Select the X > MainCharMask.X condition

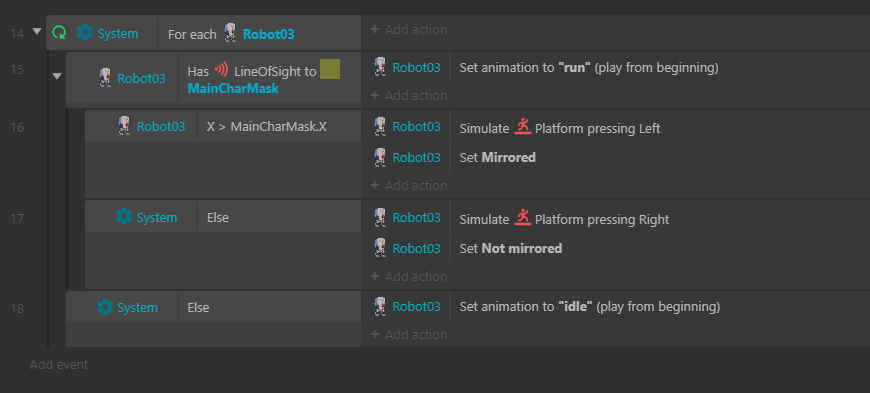pos(267,127)
